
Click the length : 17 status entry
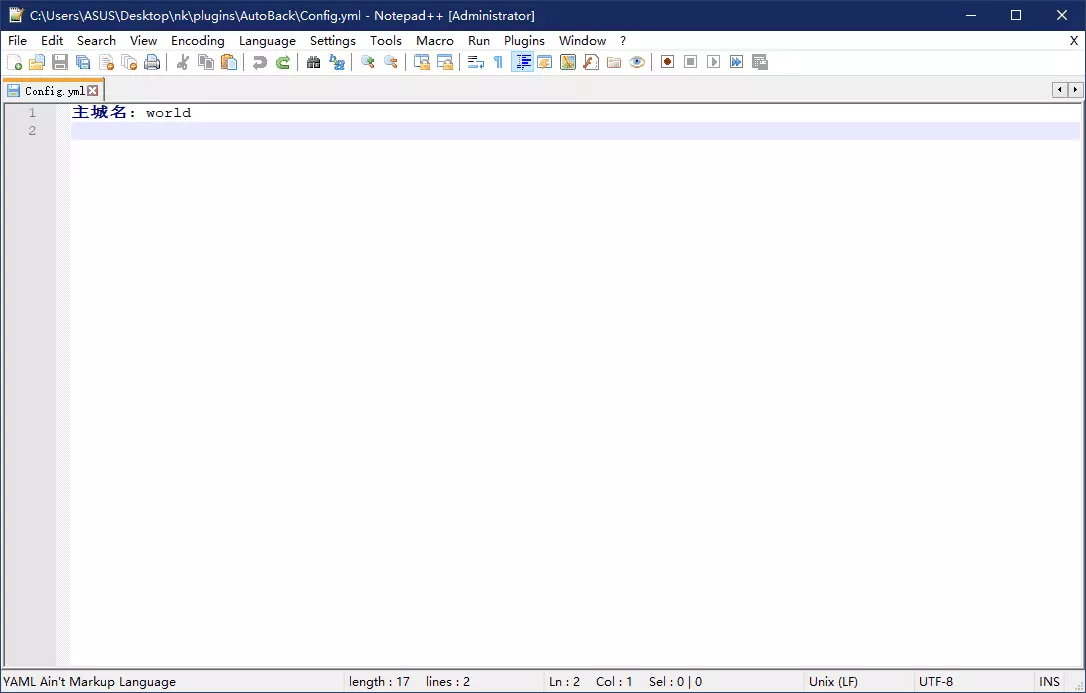380,682
